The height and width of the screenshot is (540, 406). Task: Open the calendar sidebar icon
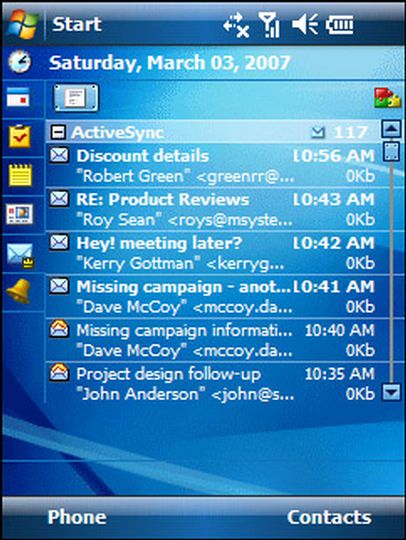[18, 97]
